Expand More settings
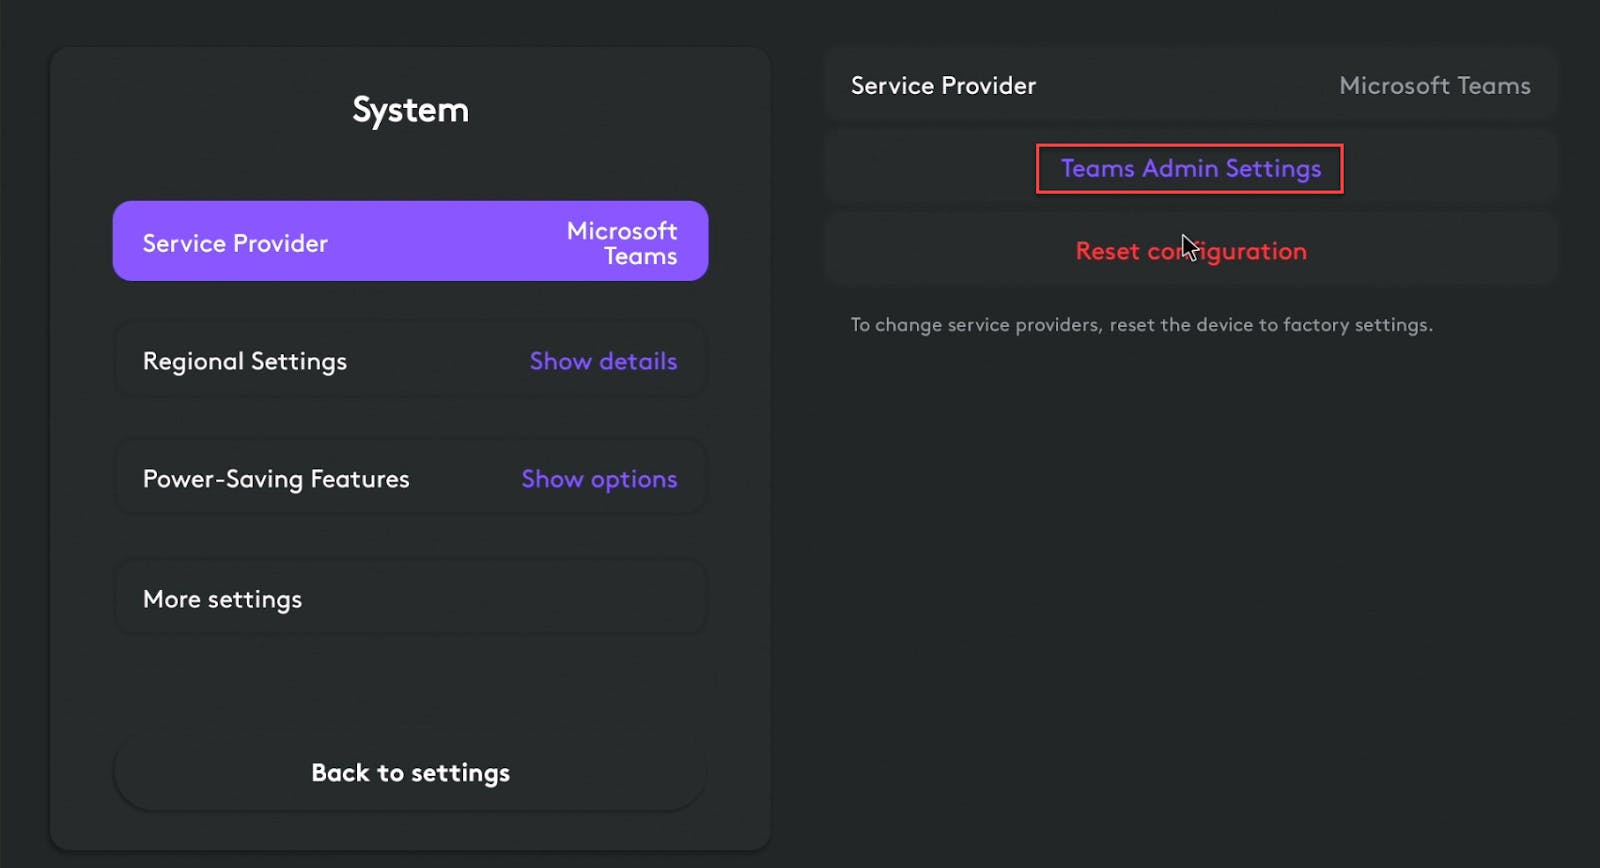 click(x=410, y=599)
